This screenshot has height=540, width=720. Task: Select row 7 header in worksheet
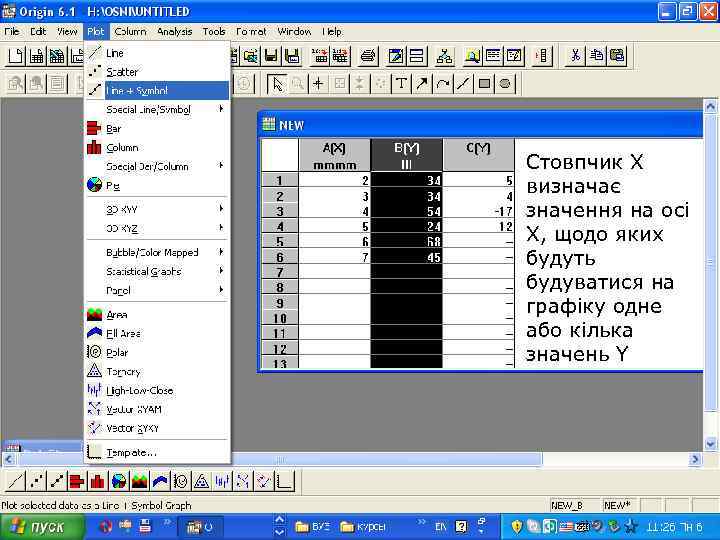(280, 272)
